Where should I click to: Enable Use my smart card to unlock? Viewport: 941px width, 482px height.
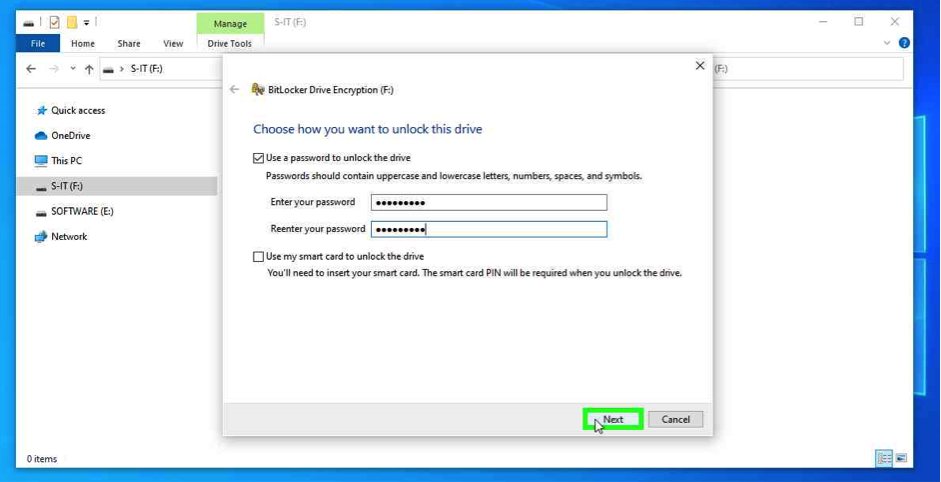point(259,257)
